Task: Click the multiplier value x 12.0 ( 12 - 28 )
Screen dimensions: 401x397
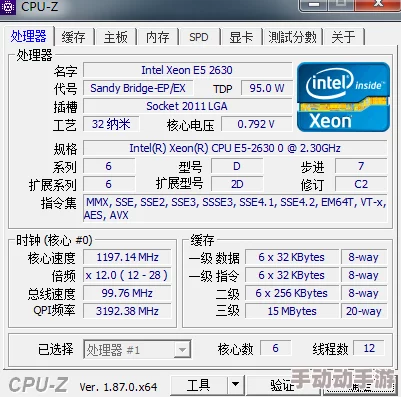Action: click(127, 275)
